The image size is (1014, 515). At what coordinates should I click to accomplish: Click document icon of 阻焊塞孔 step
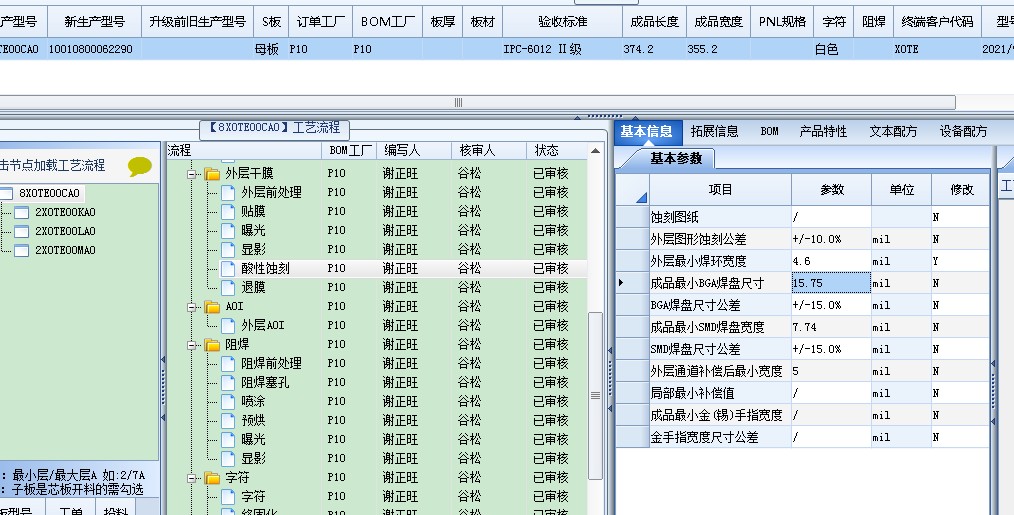tap(228, 382)
